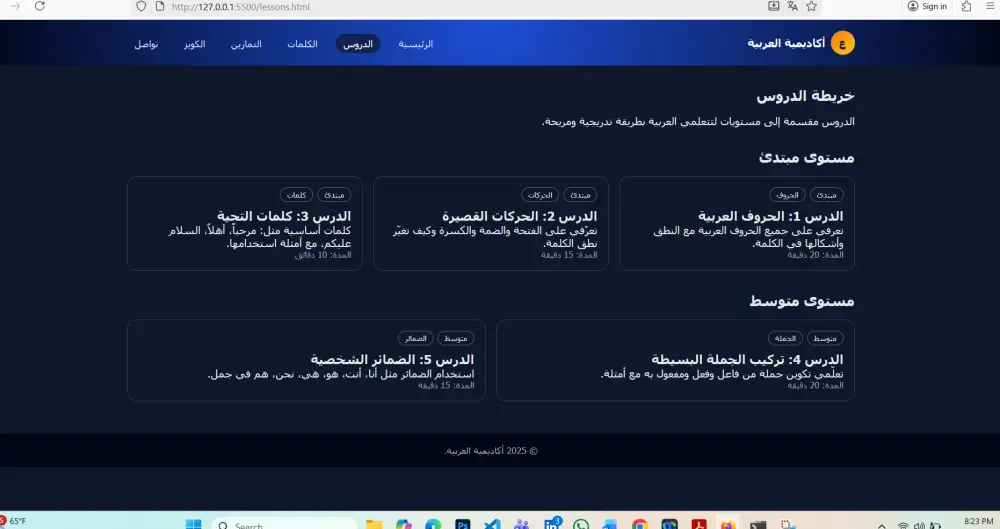Open the translate page icon
This screenshot has width=1000, height=529.
coord(792,6)
